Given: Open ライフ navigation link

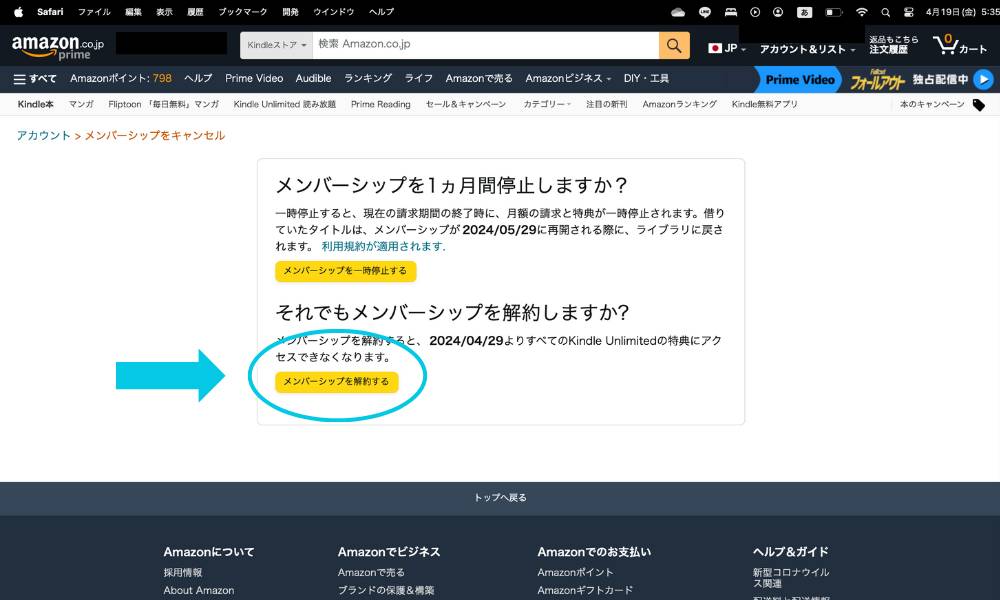Looking at the screenshot, I should (418, 78).
